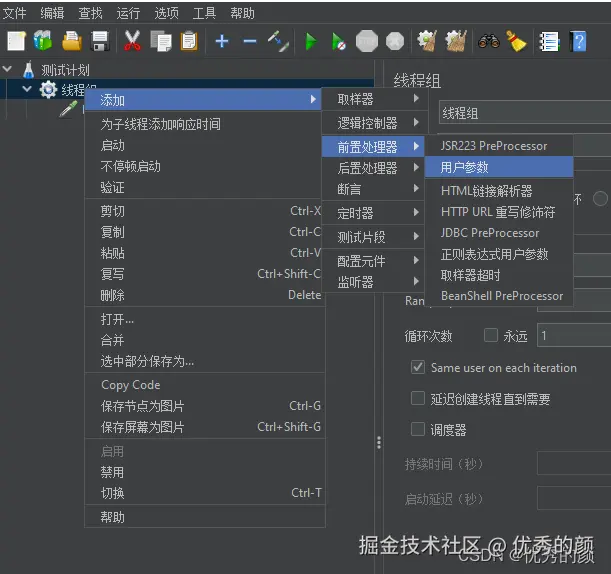Open the 选项 menu
611x574 pixels.
(x=166, y=13)
